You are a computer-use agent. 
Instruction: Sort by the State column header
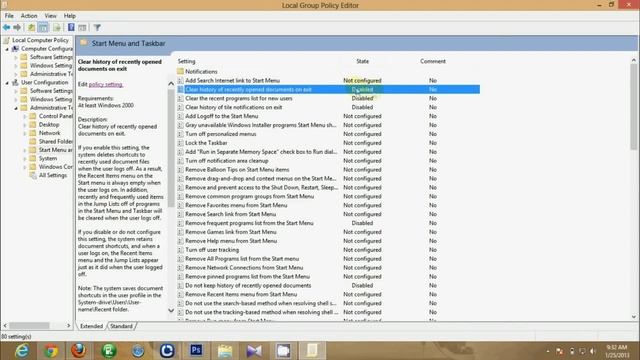[362, 61]
